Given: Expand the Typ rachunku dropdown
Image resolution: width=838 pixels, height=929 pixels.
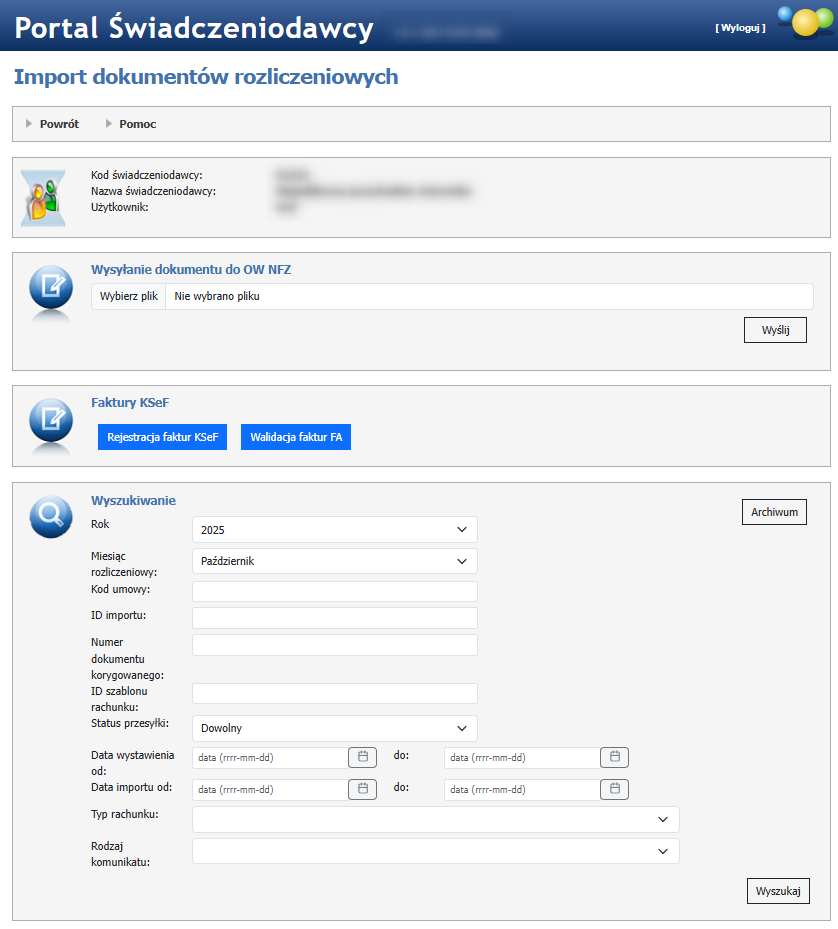Looking at the screenshot, I should (x=435, y=820).
